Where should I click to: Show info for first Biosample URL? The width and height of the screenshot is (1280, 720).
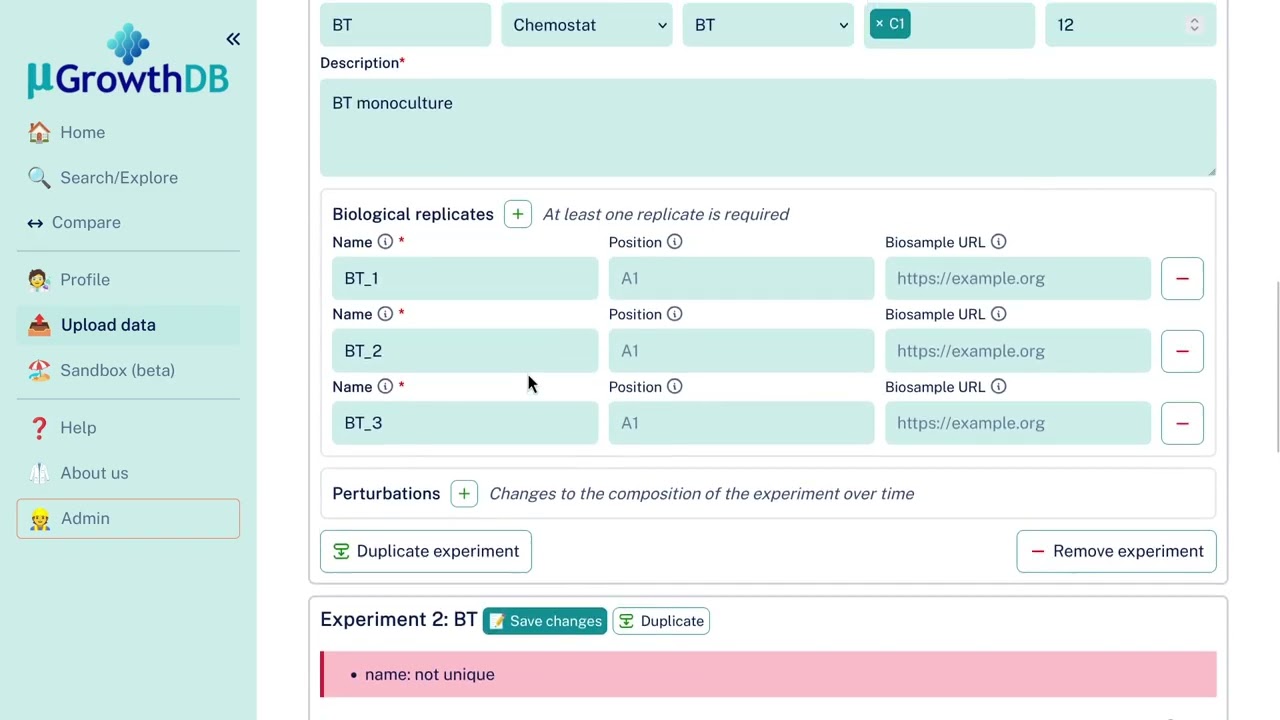[x=998, y=242]
